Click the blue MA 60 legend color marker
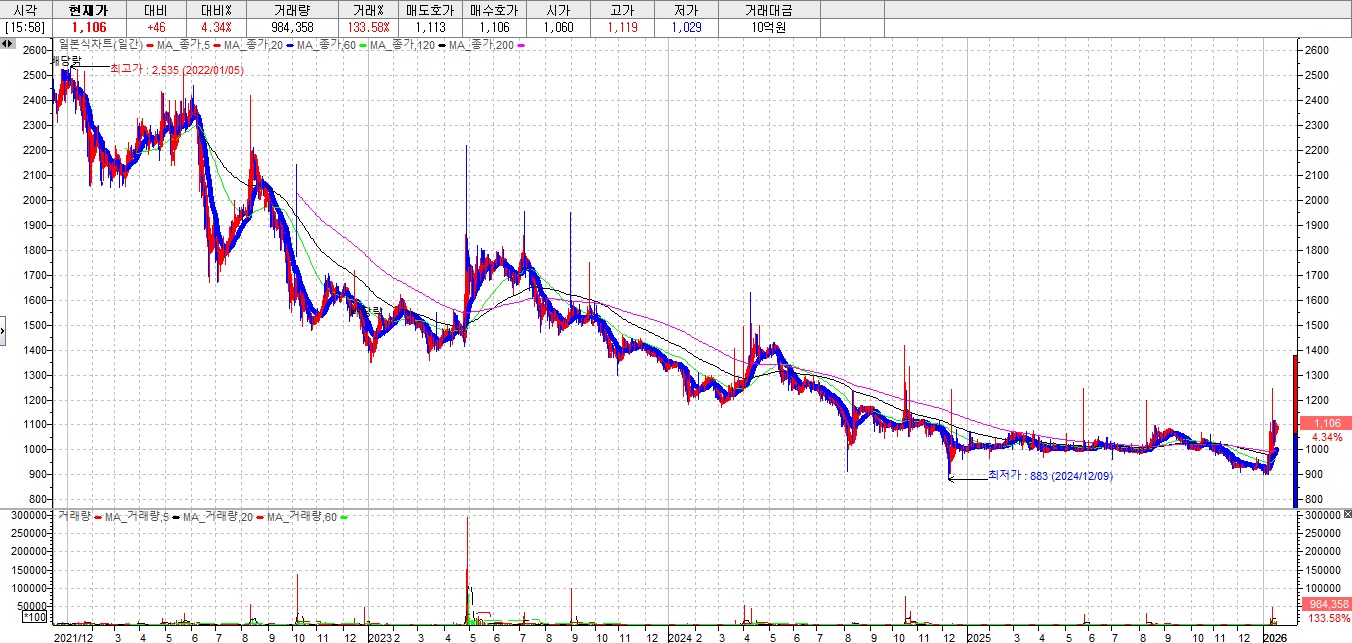The height and width of the screenshot is (643, 1352). (290, 45)
